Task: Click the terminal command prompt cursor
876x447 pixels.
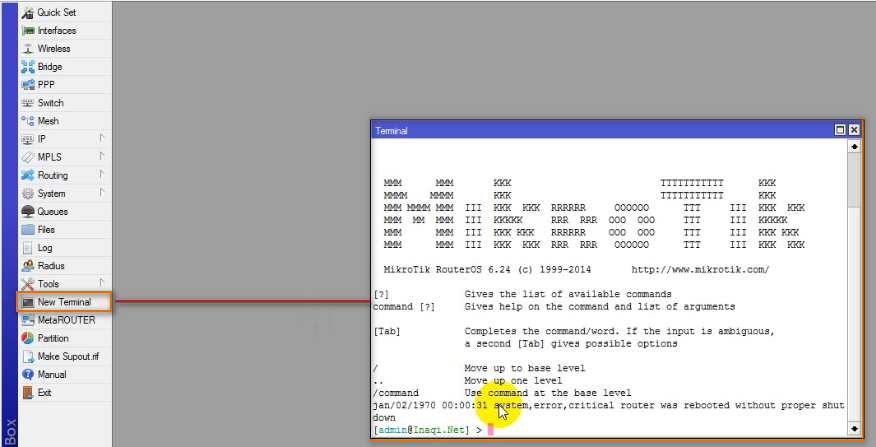Action: pyautogui.click(x=491, y=430)
